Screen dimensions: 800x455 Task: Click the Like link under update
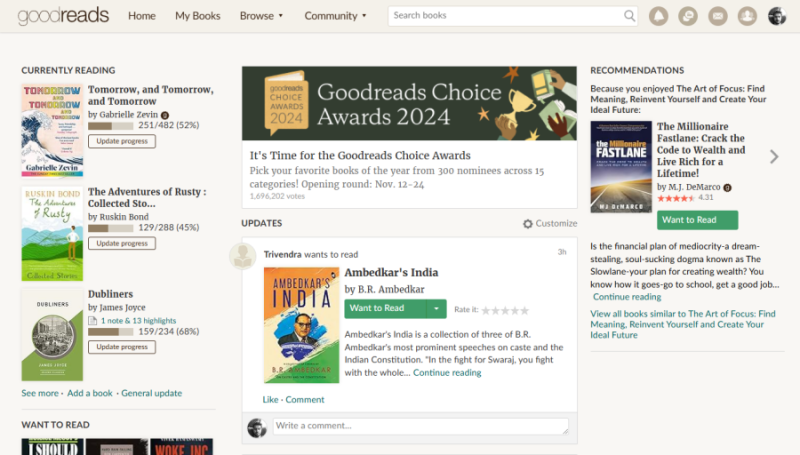coord(270,400)
